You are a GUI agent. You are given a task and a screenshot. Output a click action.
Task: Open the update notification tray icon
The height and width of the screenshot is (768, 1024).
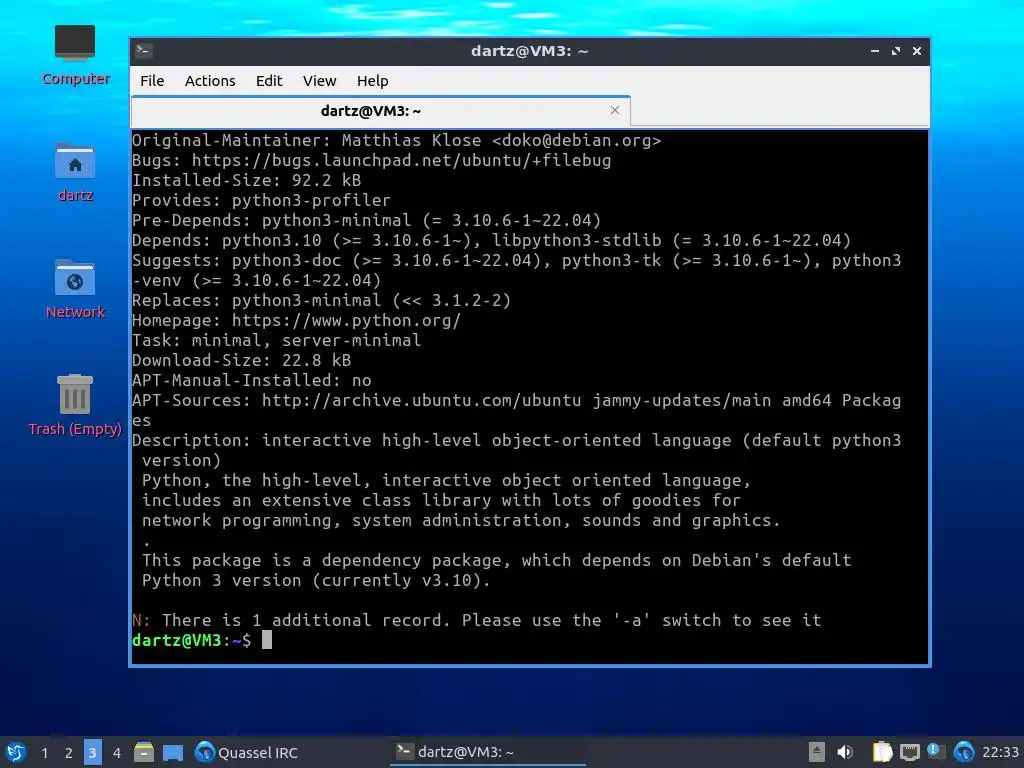[x=936, y=752]
